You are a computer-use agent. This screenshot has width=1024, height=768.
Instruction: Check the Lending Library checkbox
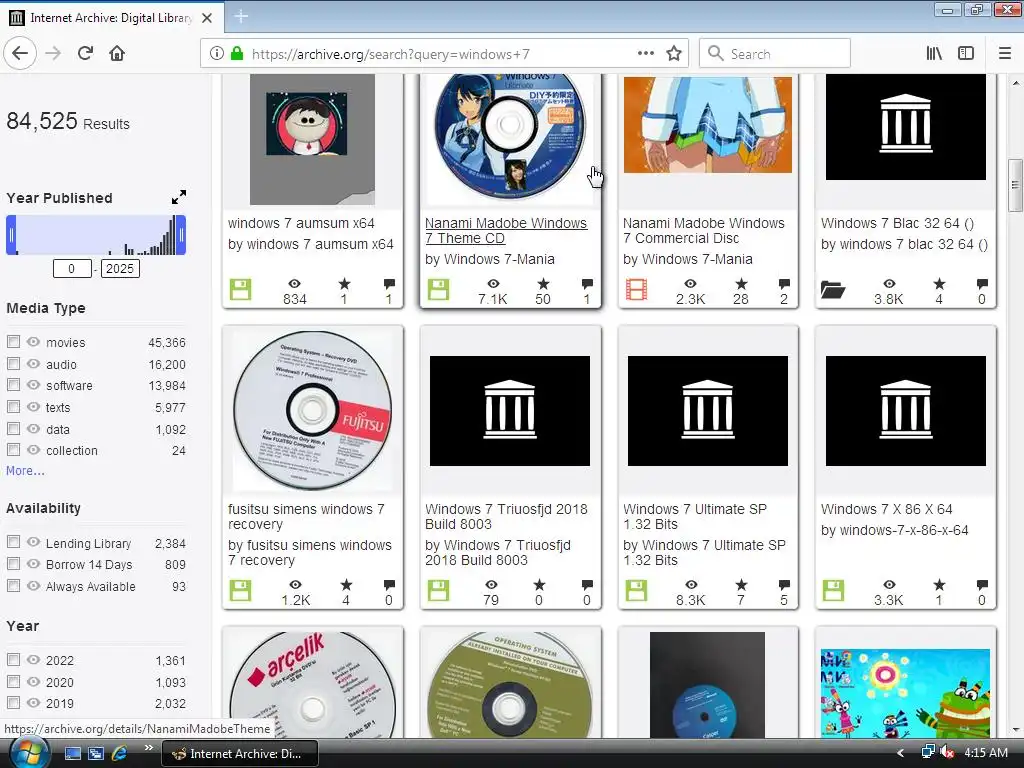(x=13, y=542)
